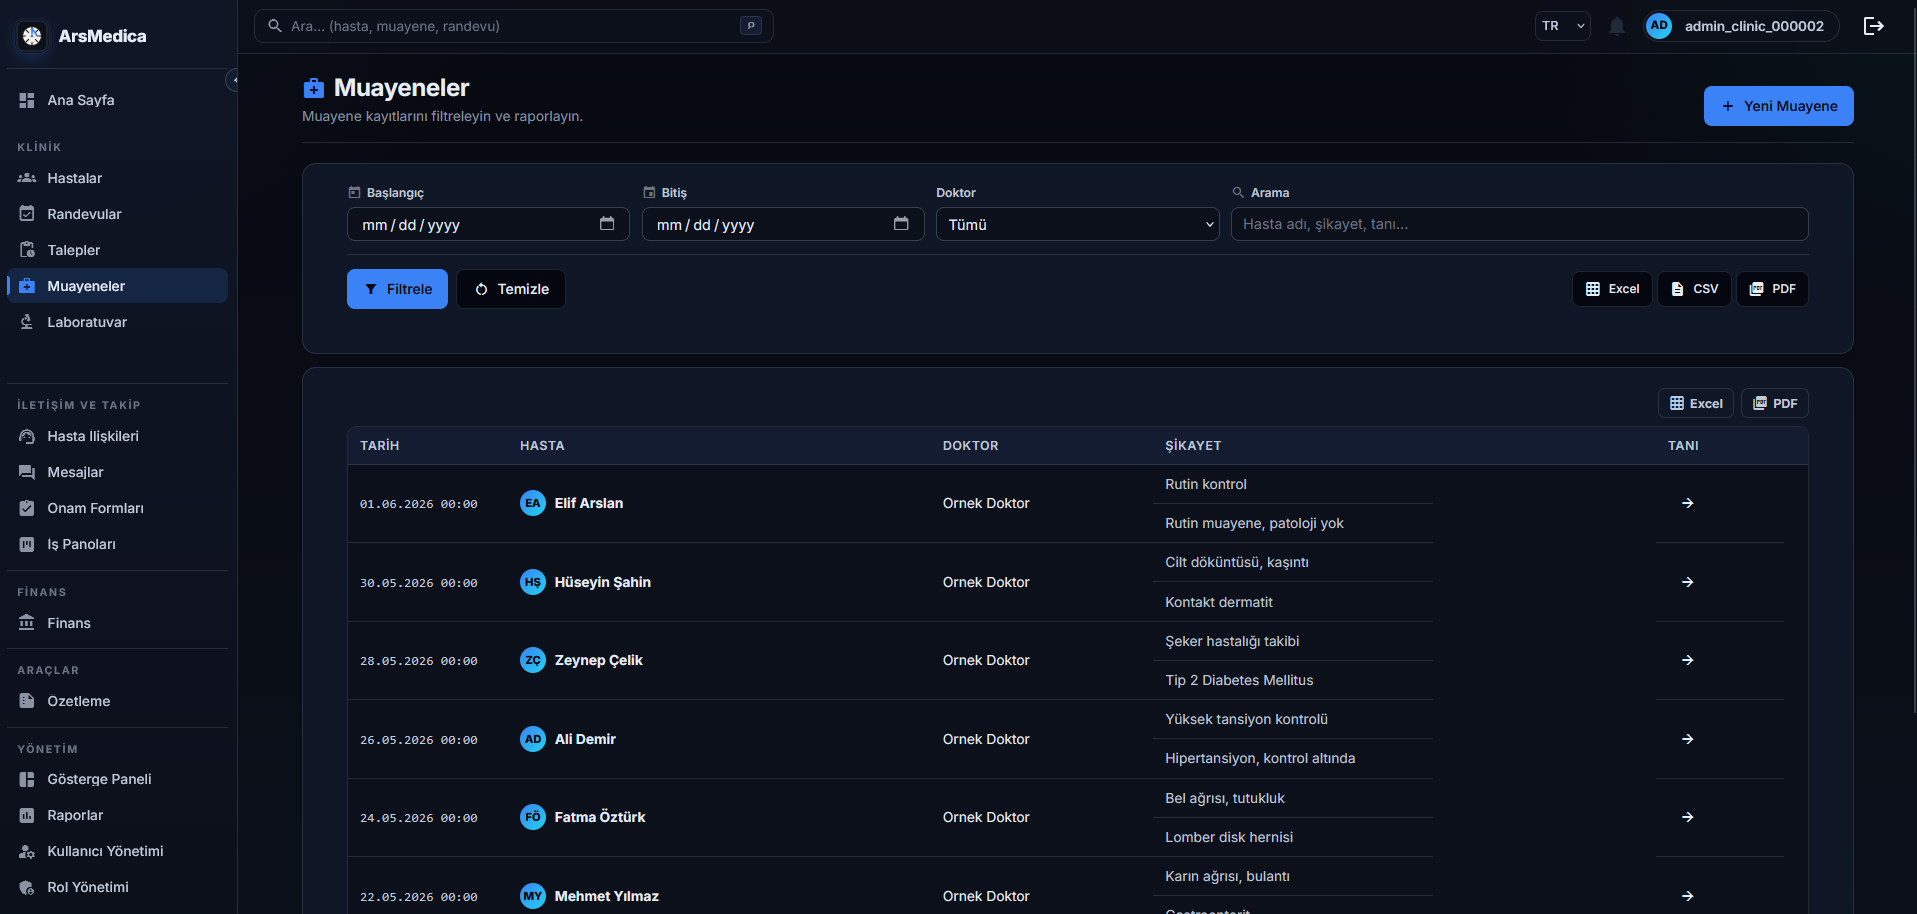This screenshot has height=914, width=1917.
Task: Open Elif Arslan exam via arrow
Action: click(x=1687, y=503)
